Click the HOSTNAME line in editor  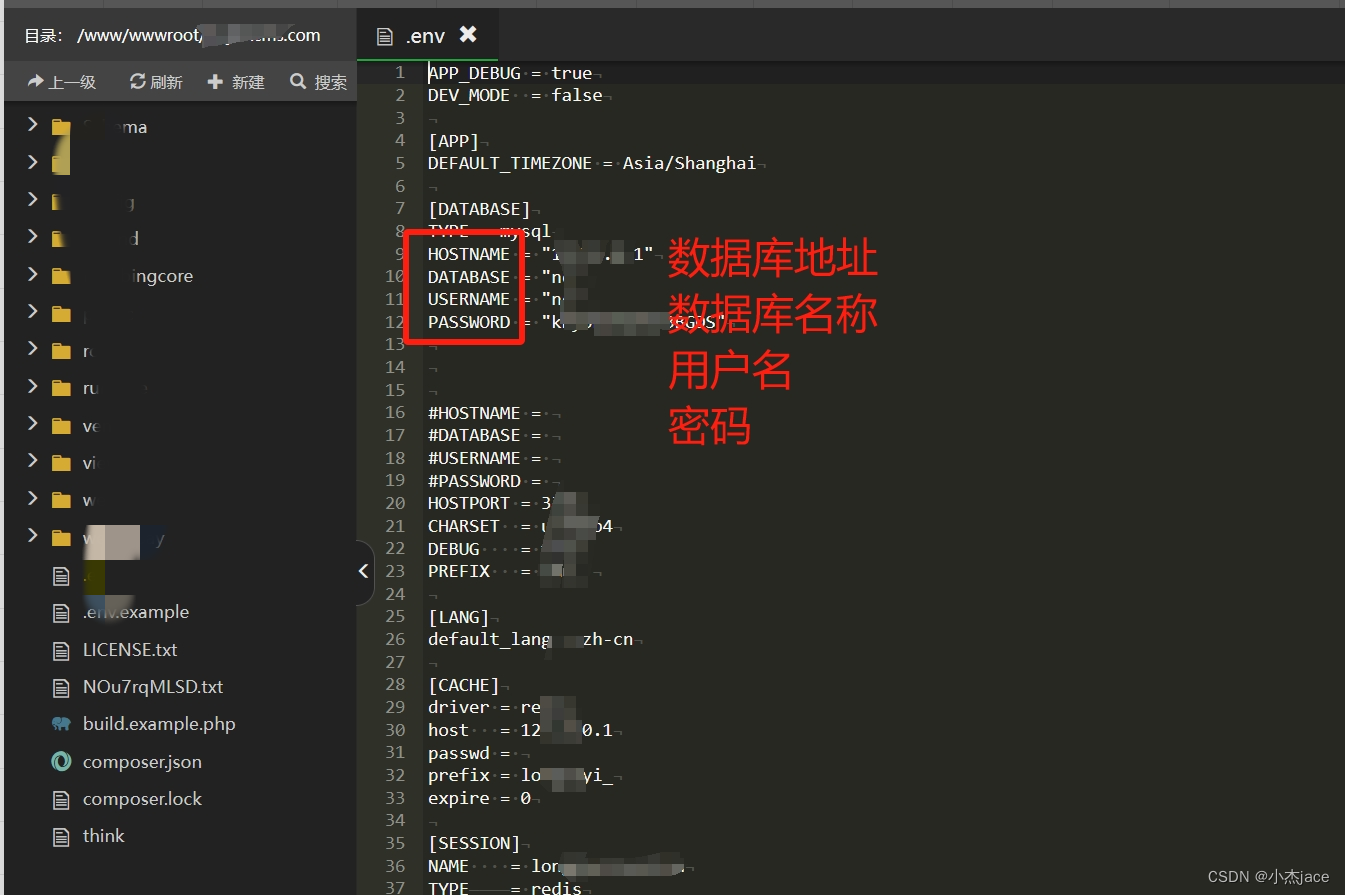click(541, 254)
